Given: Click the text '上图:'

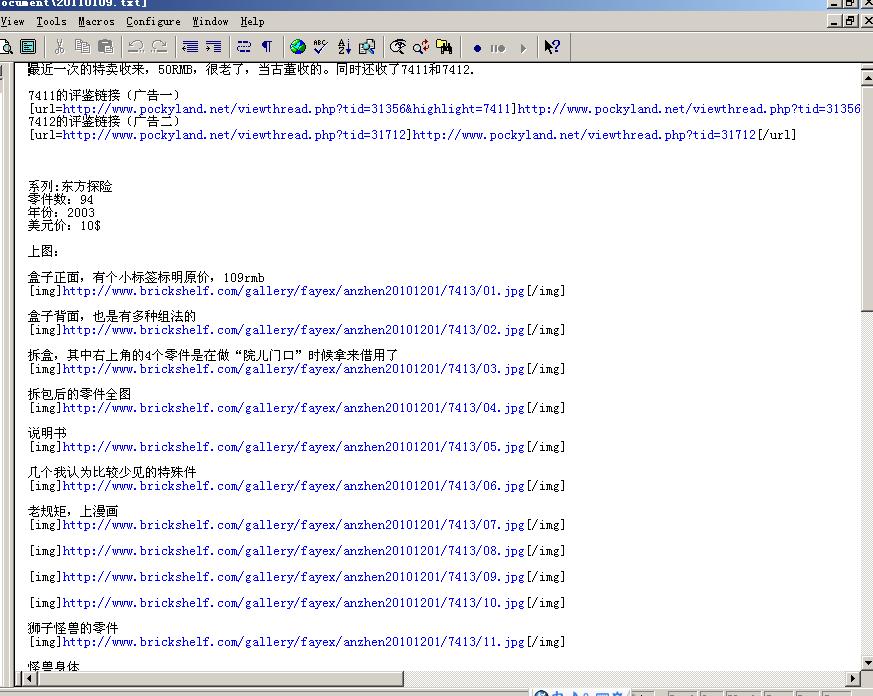Looking at the screenshot, I should click(x=43, y=252).
